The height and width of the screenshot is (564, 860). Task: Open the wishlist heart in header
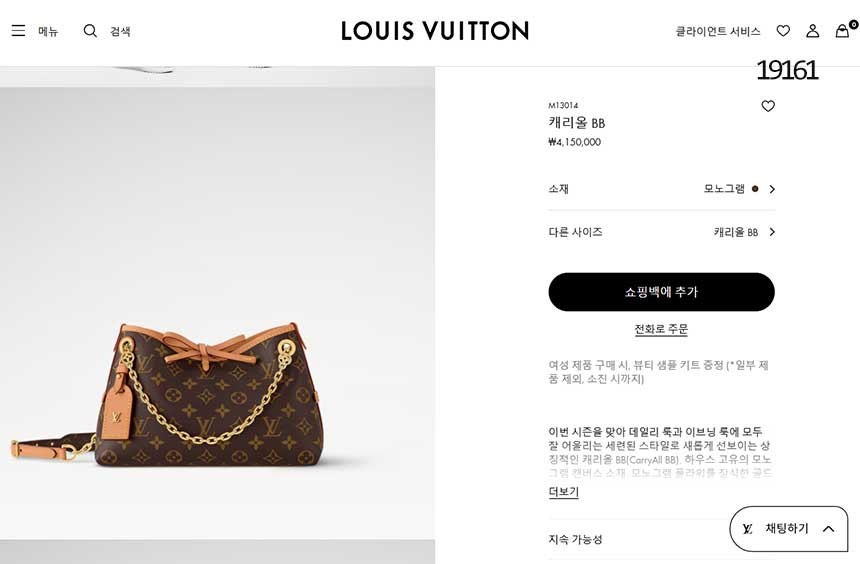click(x=783, y=31)
